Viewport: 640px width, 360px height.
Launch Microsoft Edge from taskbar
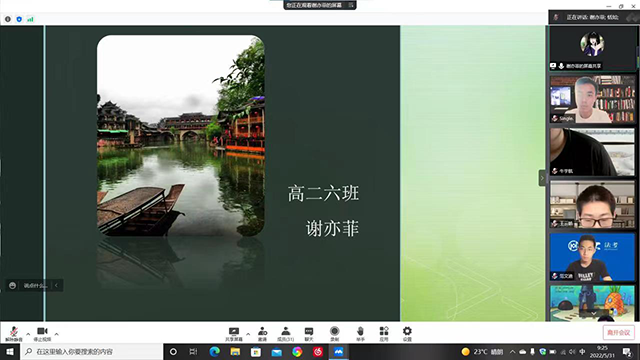pyautogui.click(x=214, y=351)
